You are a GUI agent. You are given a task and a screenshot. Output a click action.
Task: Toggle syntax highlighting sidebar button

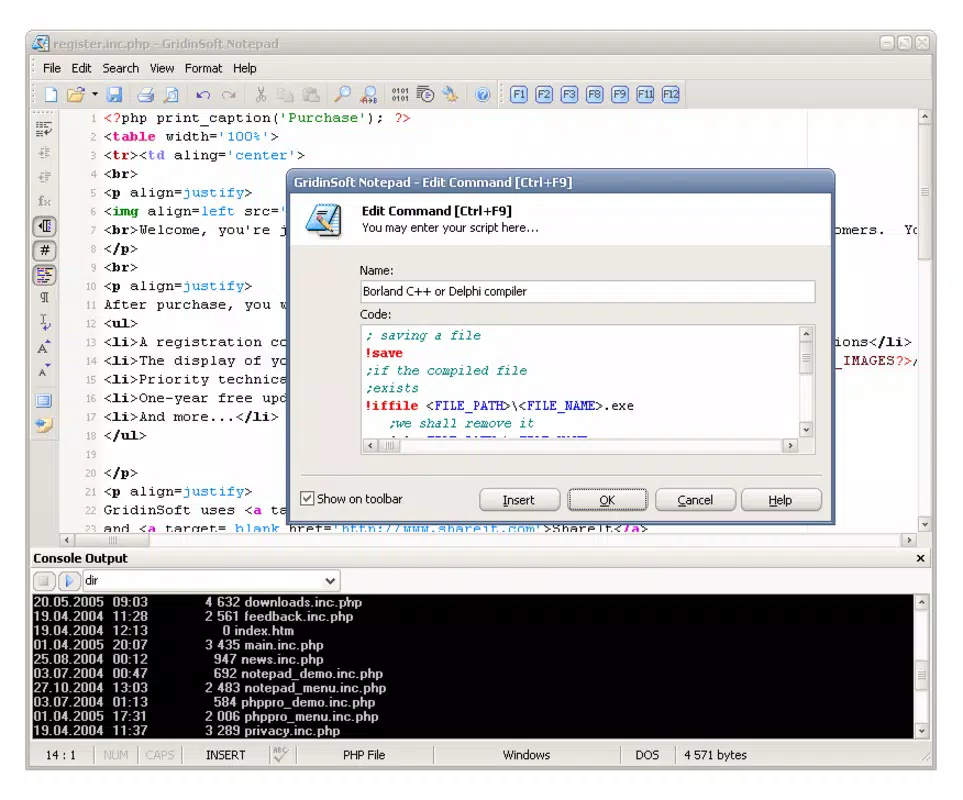(x=45, y=275)
